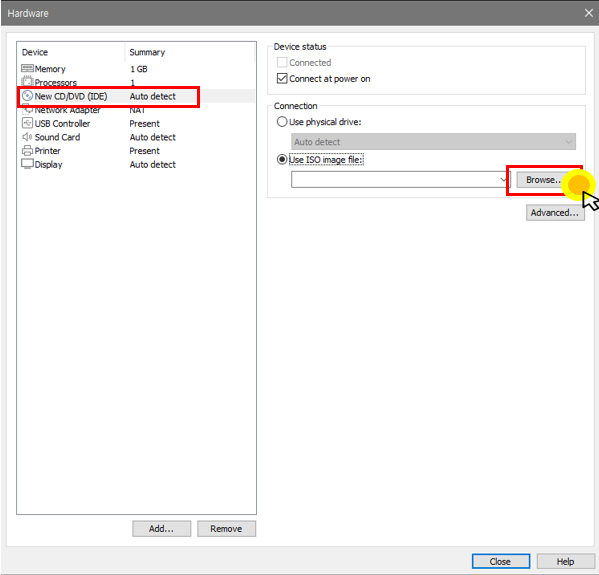
Task: Open the Auto detect physical drive dropdown
Action: click(433, 142)
